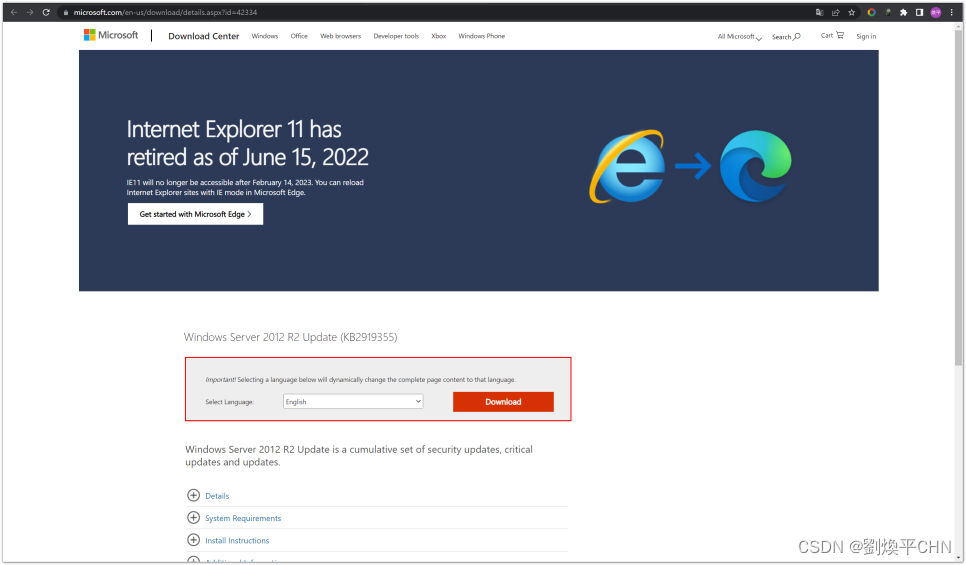Open the purple profile avatar
The width and height of the screenshot is (966, 565).
pyautogui.click(x=936, y=12)
